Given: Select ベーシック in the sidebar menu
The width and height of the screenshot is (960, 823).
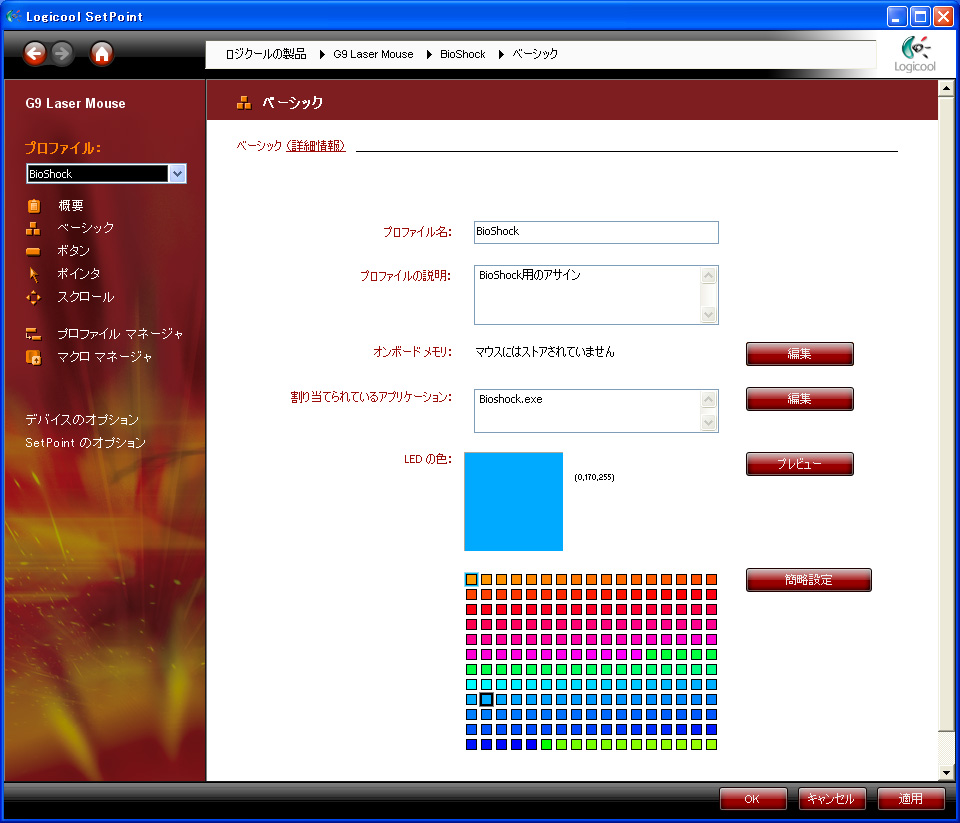Looking at the screenshot, I should click(85, 228).
